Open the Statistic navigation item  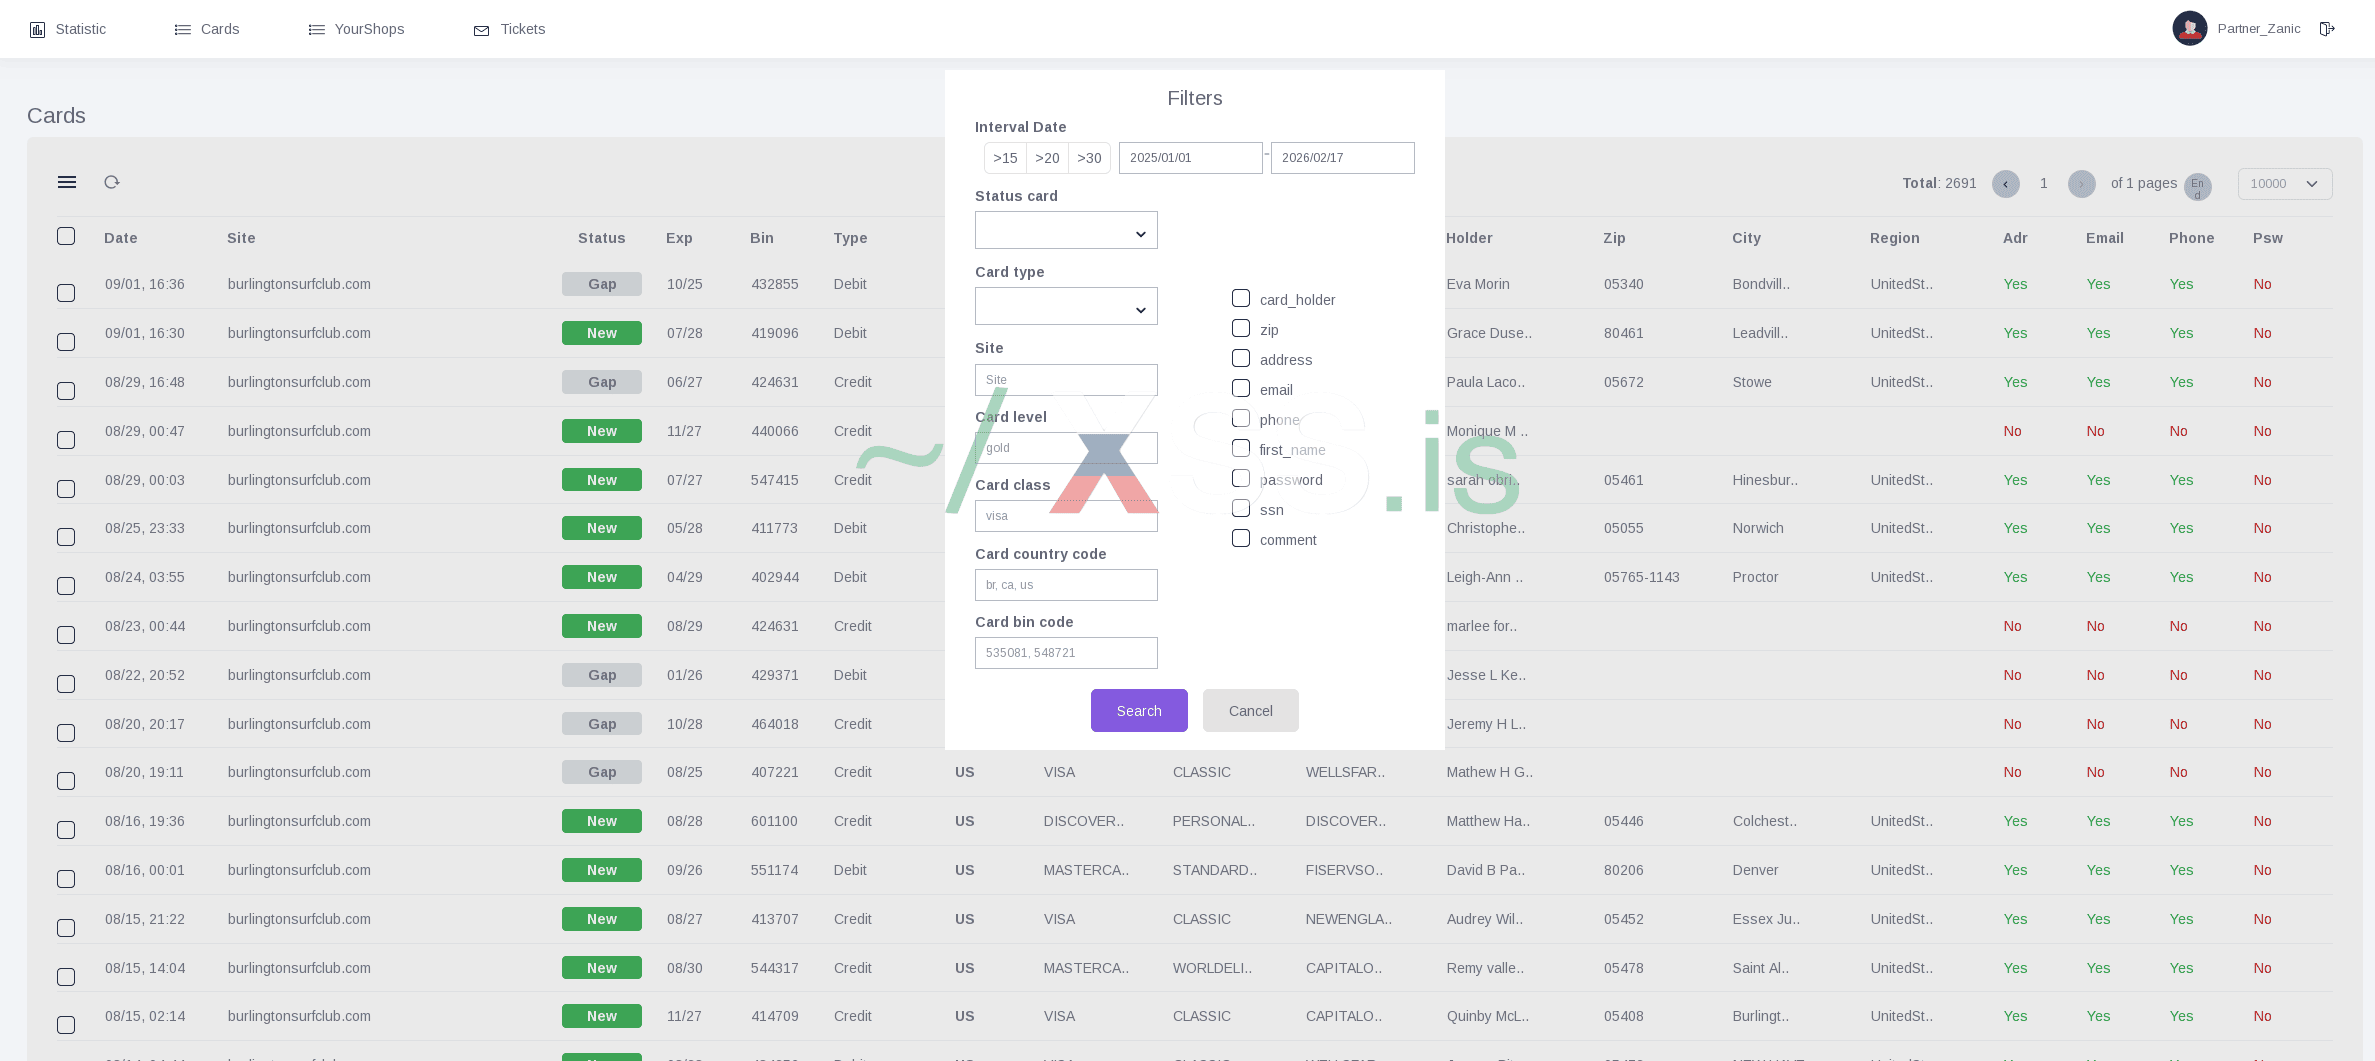[68, 29]
